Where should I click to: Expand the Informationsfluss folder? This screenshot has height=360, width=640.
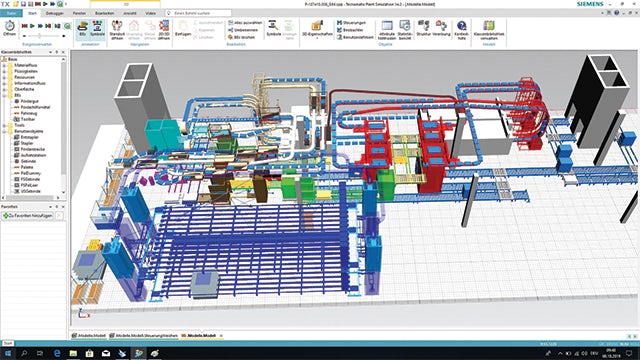click(x=4, y=83)
